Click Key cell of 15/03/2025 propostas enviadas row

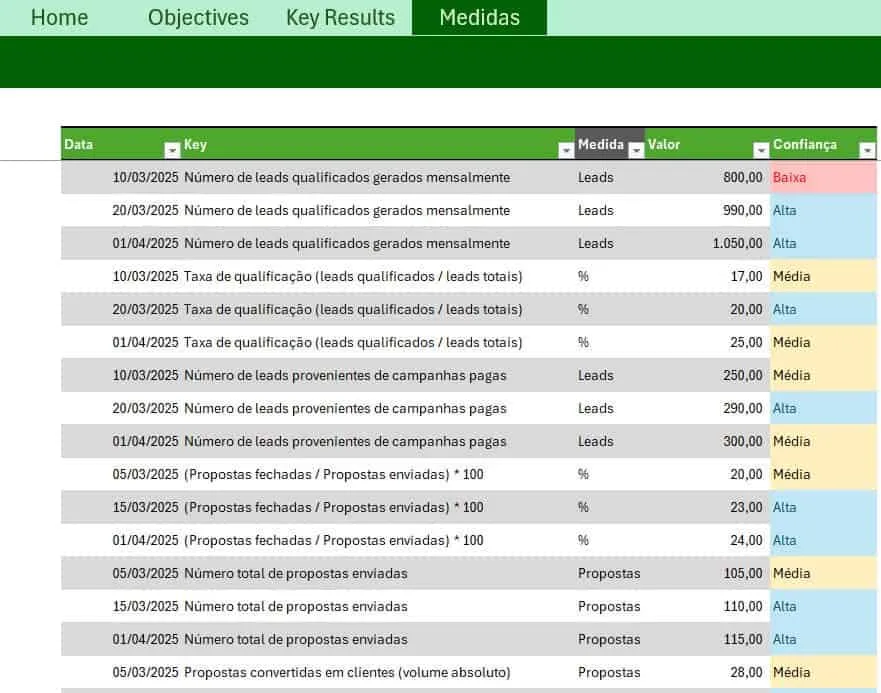[378, 606]
